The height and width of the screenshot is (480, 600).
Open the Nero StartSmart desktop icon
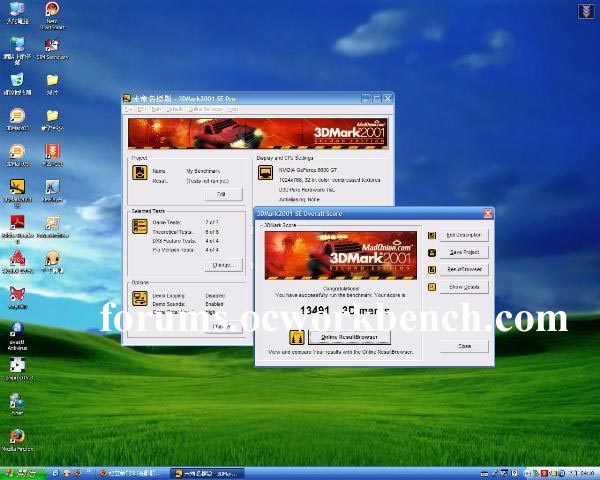pos(52,15)
